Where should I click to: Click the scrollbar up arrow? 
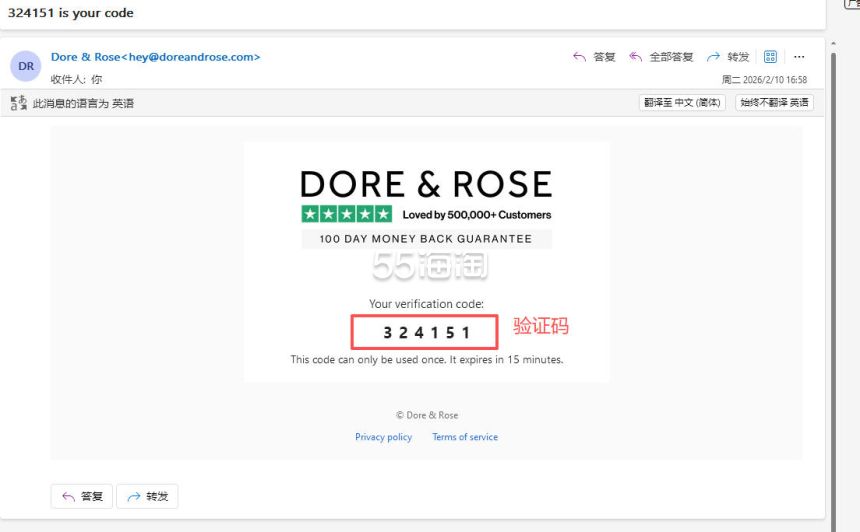(x=833, y=42)
